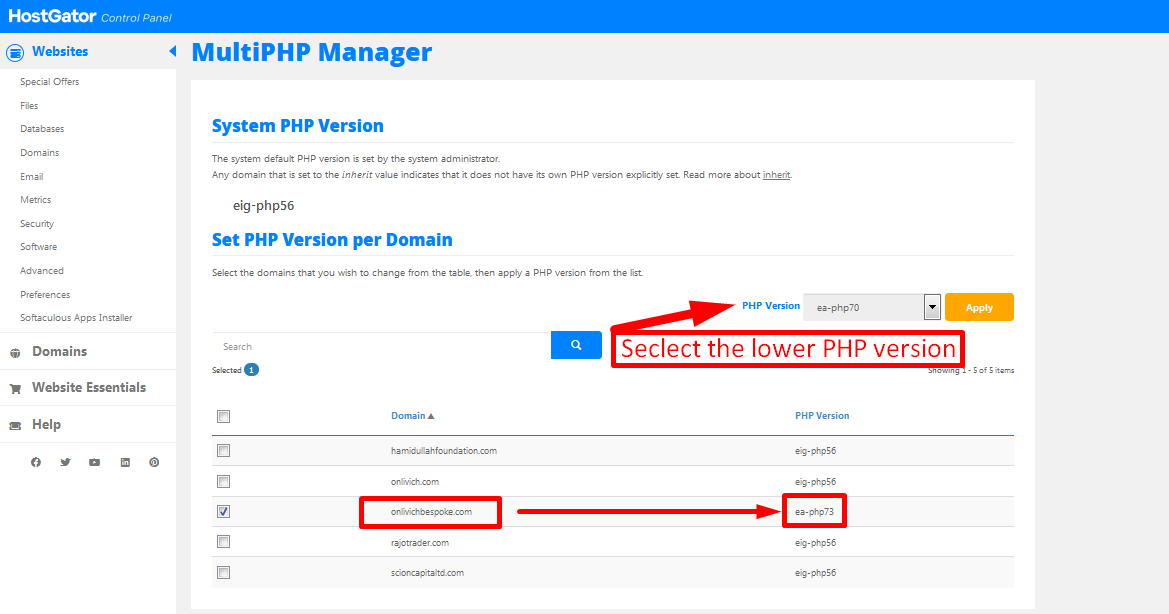Open Software in the sidebar

click(x=38, y=247)
